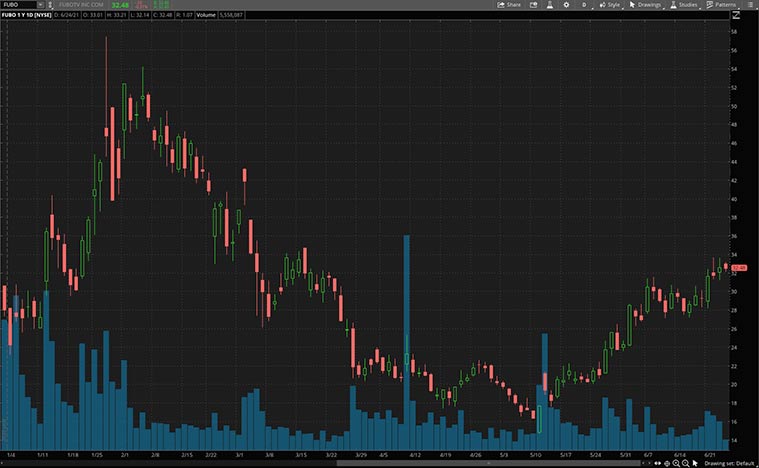759x468 pixels.
Task: Click the chart settings gear icon
Action: [567, 5]
